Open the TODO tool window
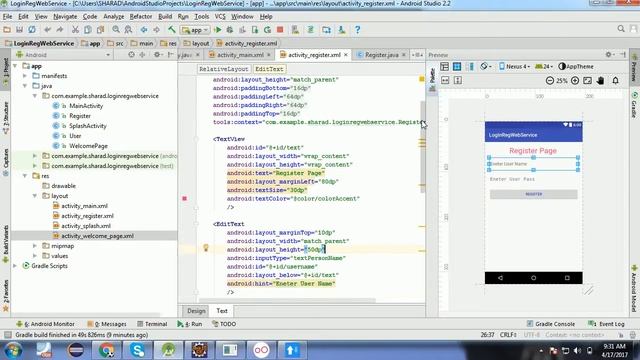Image resolution: width=640 pixels, height=360 pixels. [224, 324]
